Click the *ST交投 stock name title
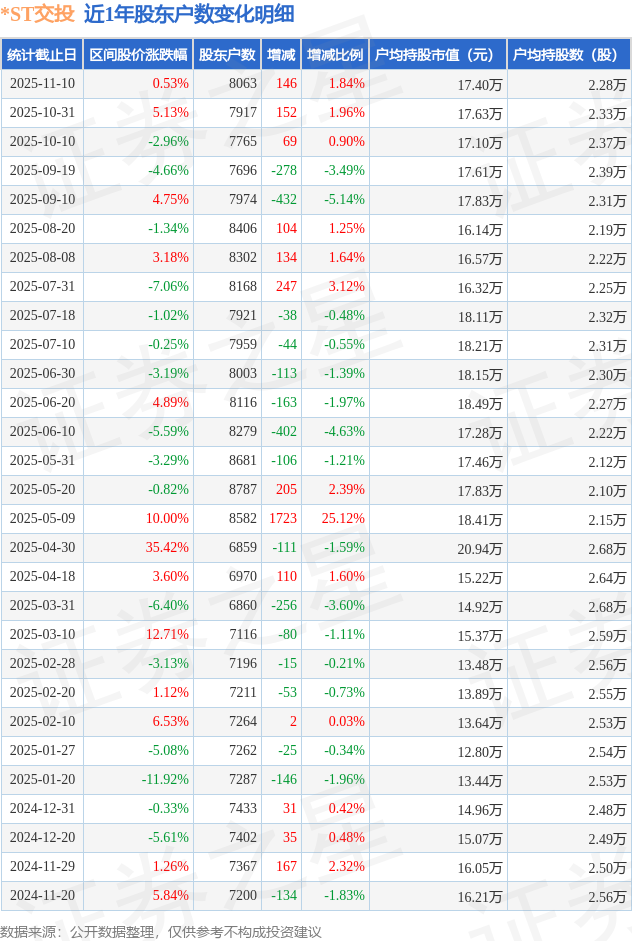 (x=37, y=14)
